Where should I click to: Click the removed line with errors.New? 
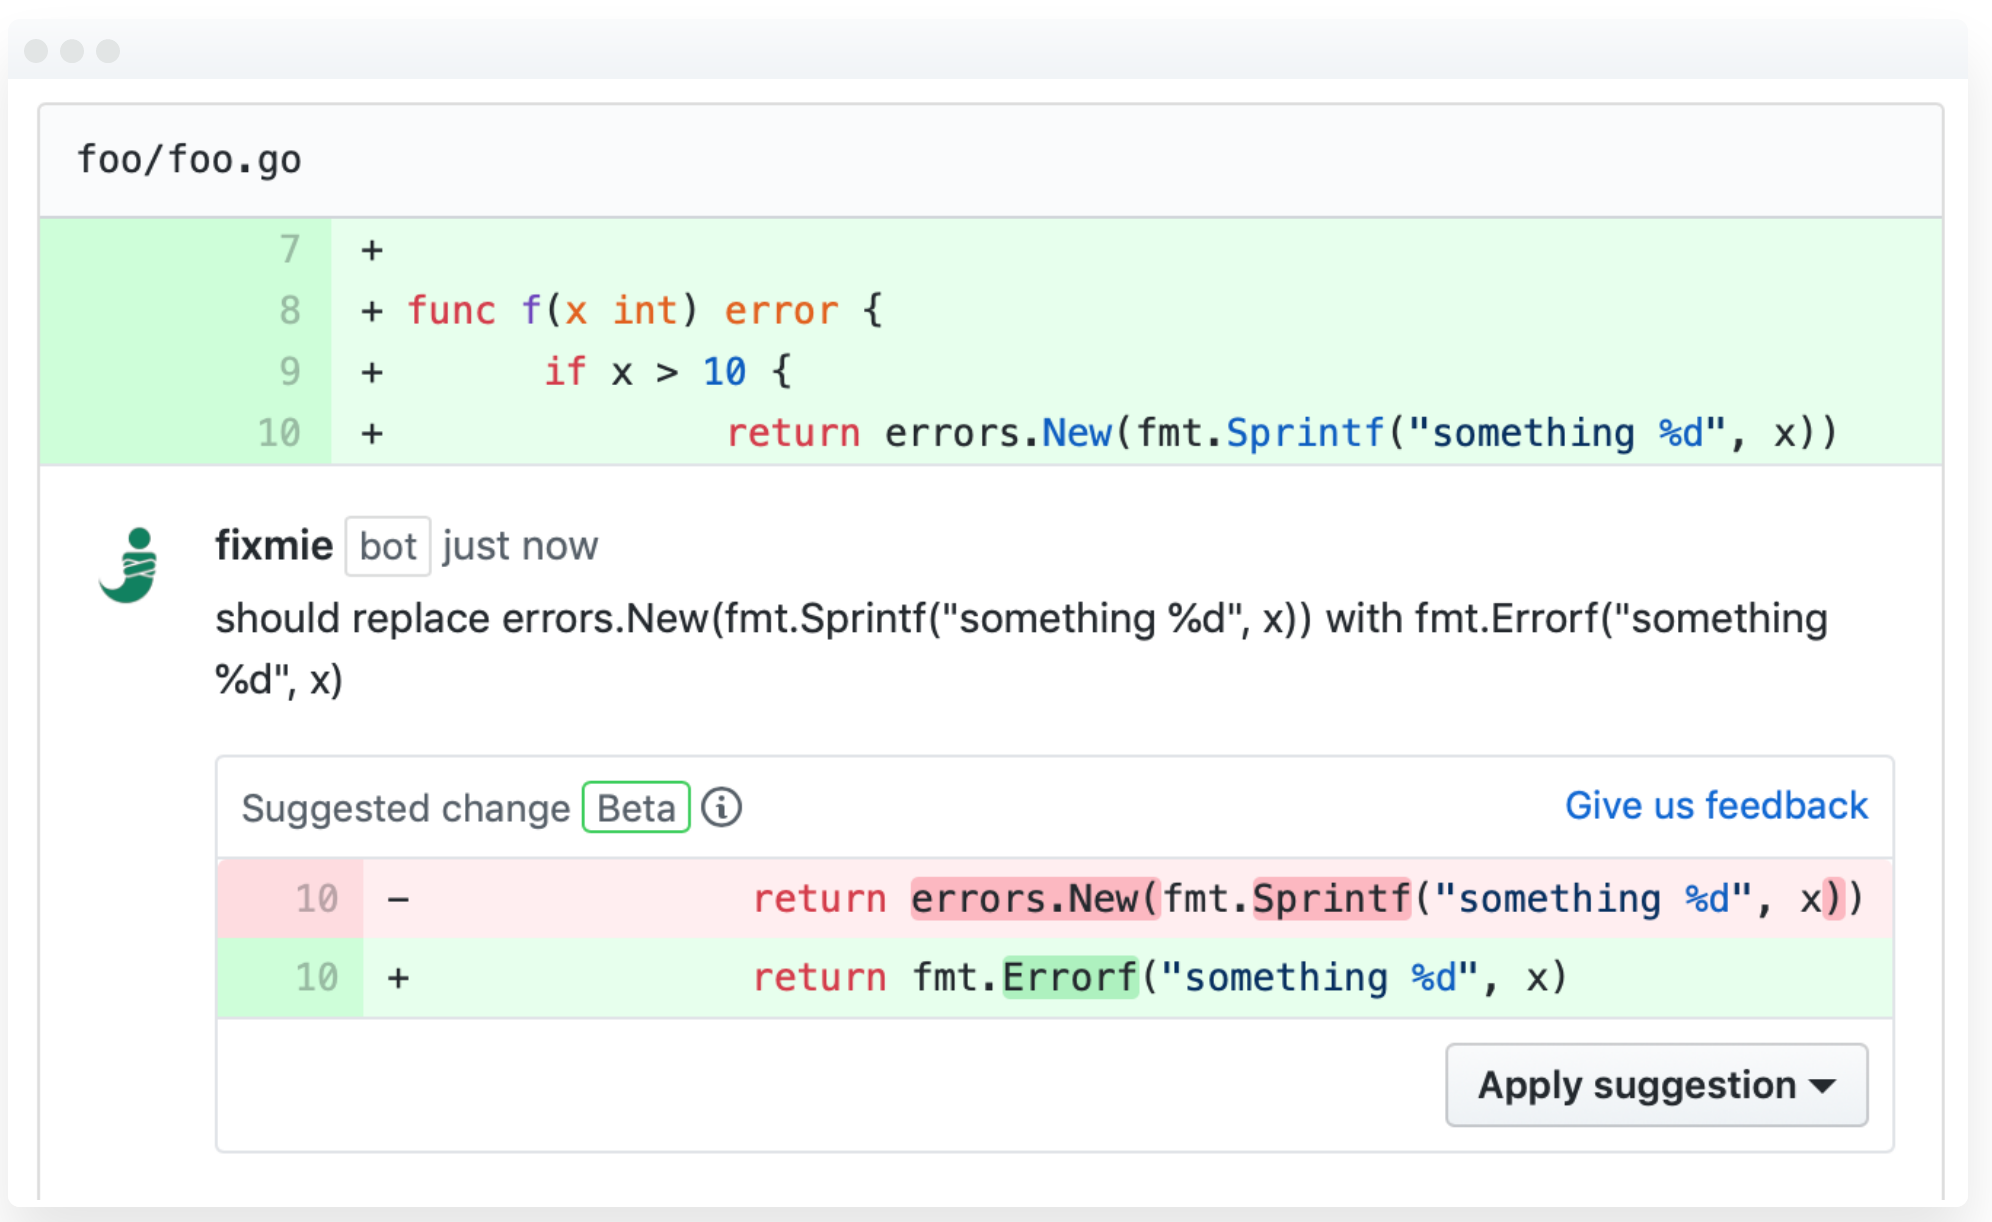[x=1100, y=898]
